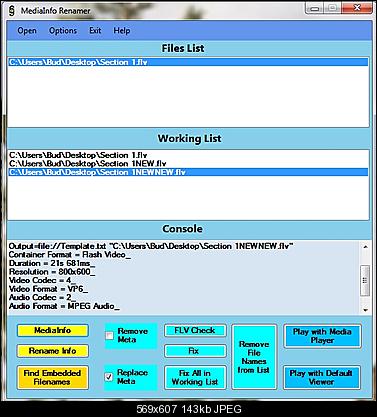Open the Help menu
This screenshot has height=417, width=377.
coord(122,31)
